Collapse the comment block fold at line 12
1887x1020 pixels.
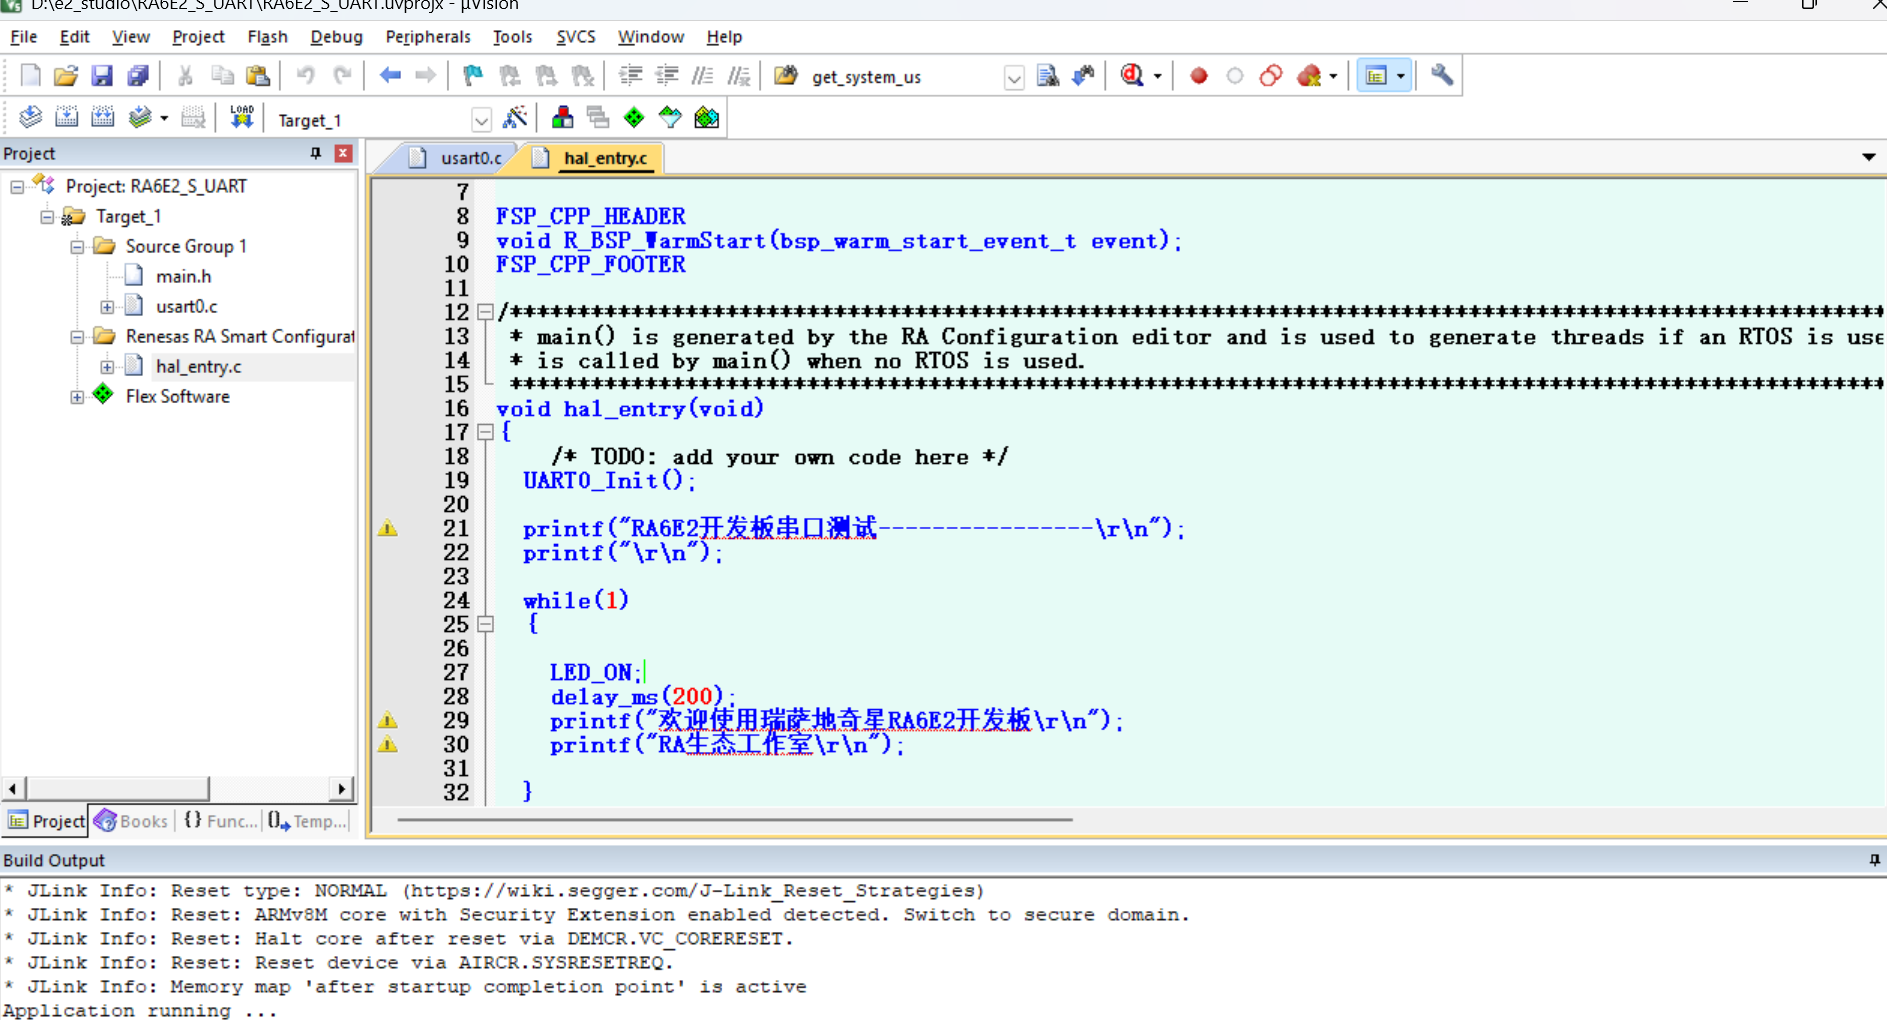click(x=485, y=312)
